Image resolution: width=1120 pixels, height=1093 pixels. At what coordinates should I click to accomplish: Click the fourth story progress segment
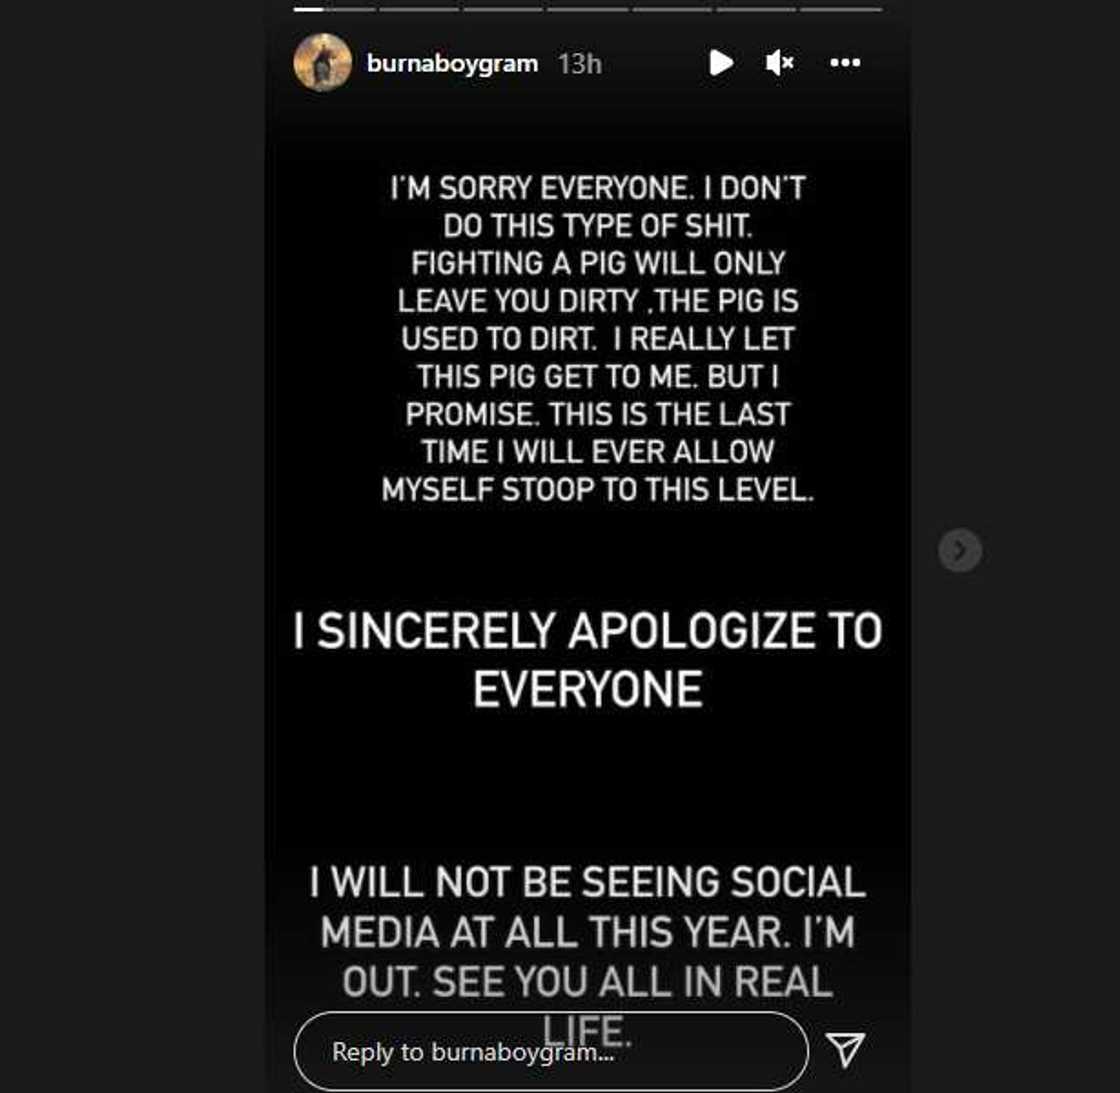(x=587, y=9)
